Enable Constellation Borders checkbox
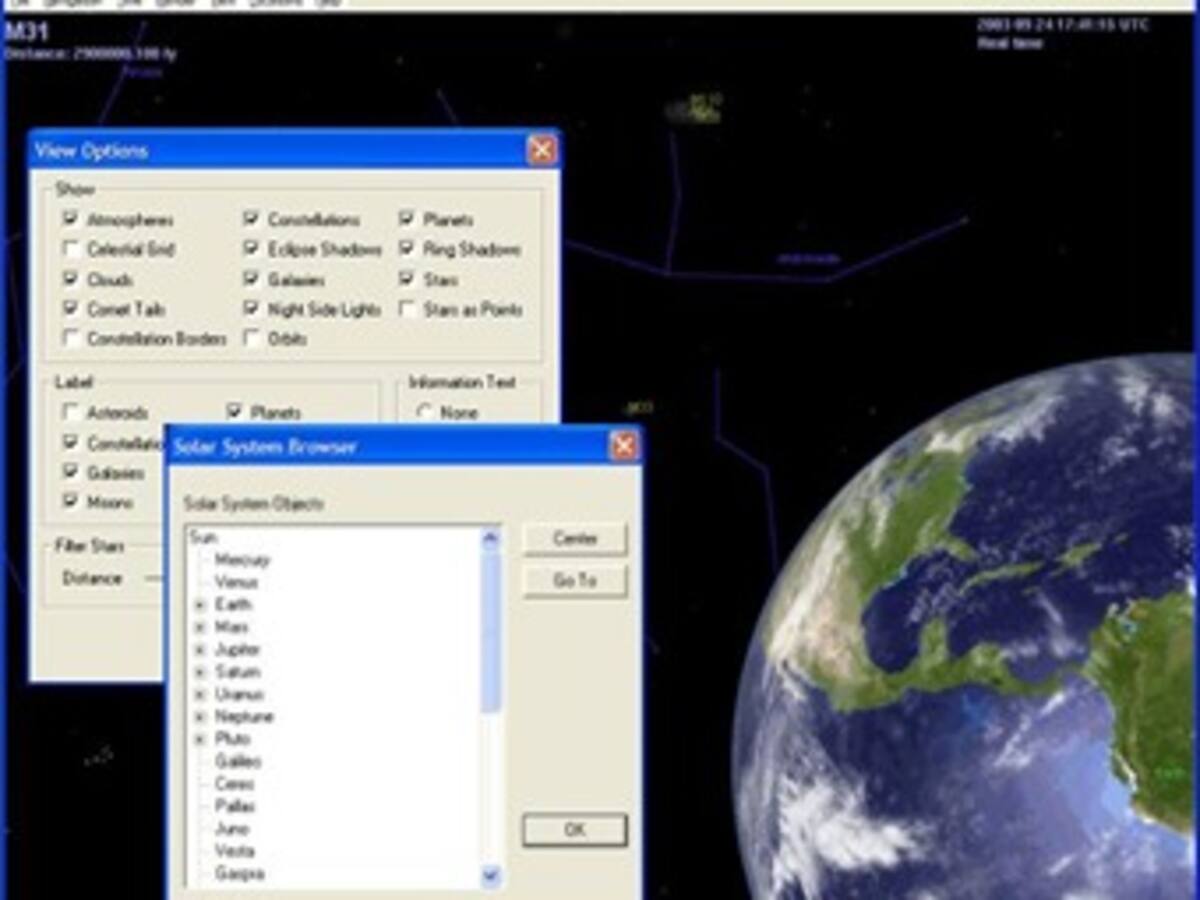This screenshot has height=900, width=1200. pos(71,339)
